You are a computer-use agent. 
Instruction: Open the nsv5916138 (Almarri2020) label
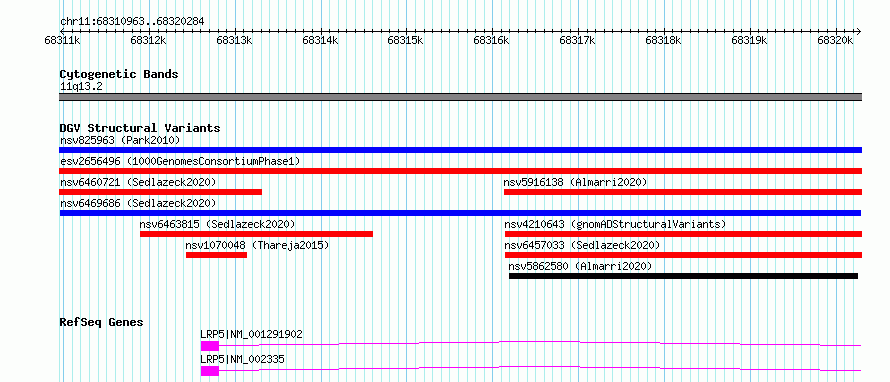tap(575, 182)
